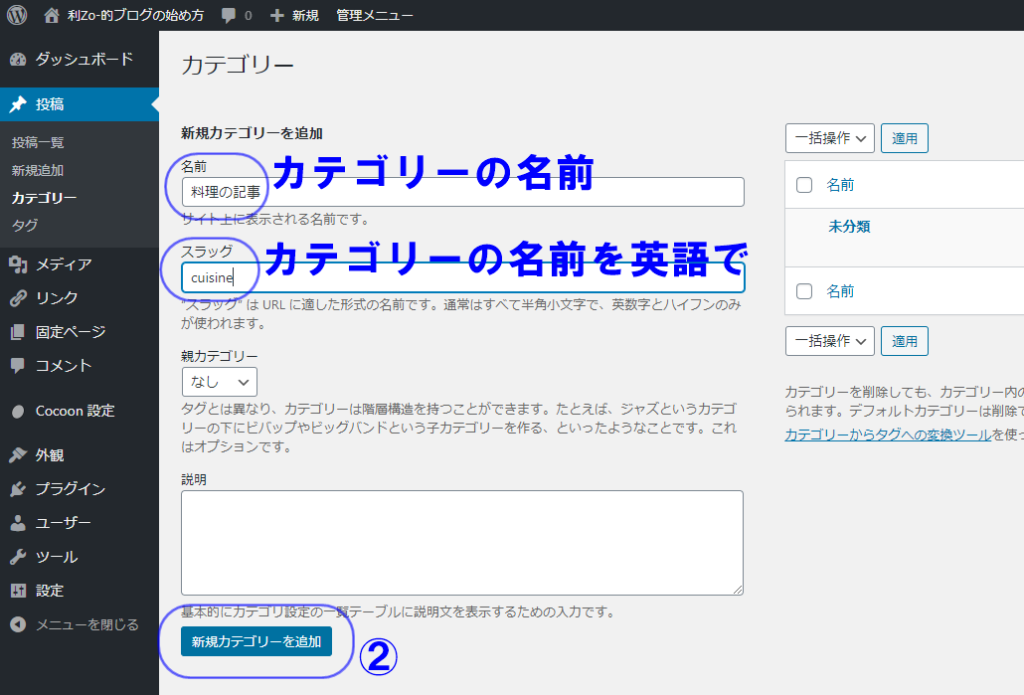Open 投稿一覧 in the sidebar submenu
1024x695 pixels.
(x=38, y=143)
